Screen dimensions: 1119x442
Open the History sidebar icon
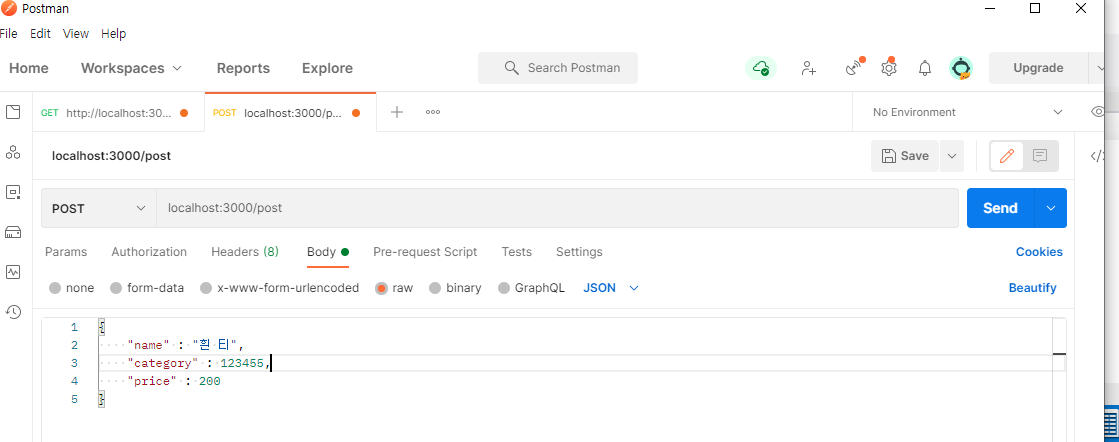click(13, 312)
